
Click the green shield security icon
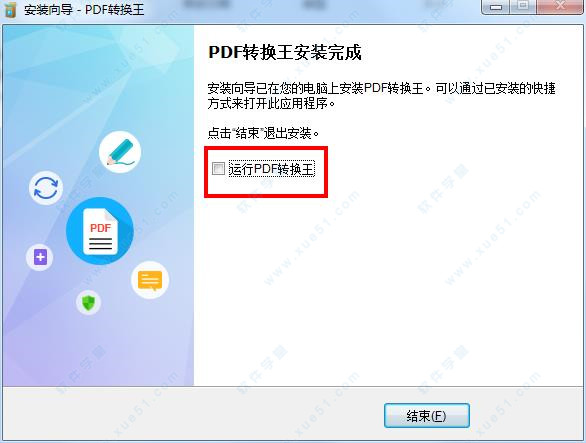[89, 302]
